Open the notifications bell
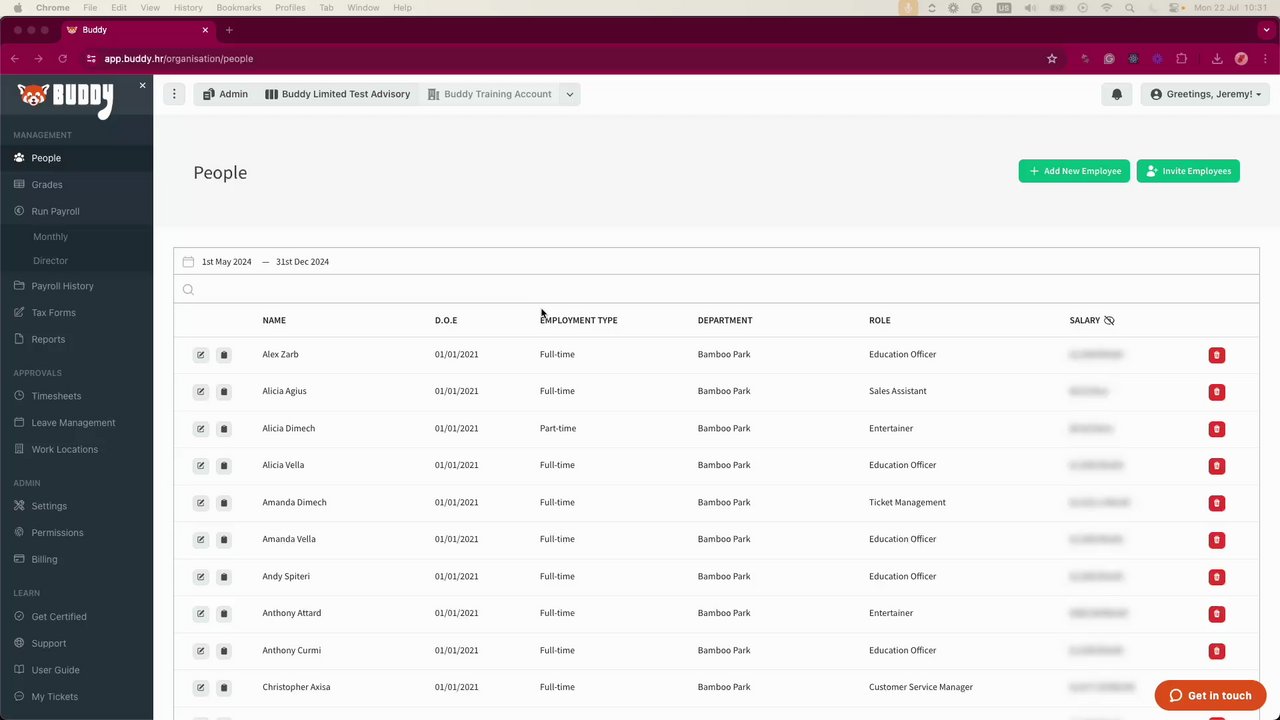Screen dimensions: 1280x720 (1117, 94)
